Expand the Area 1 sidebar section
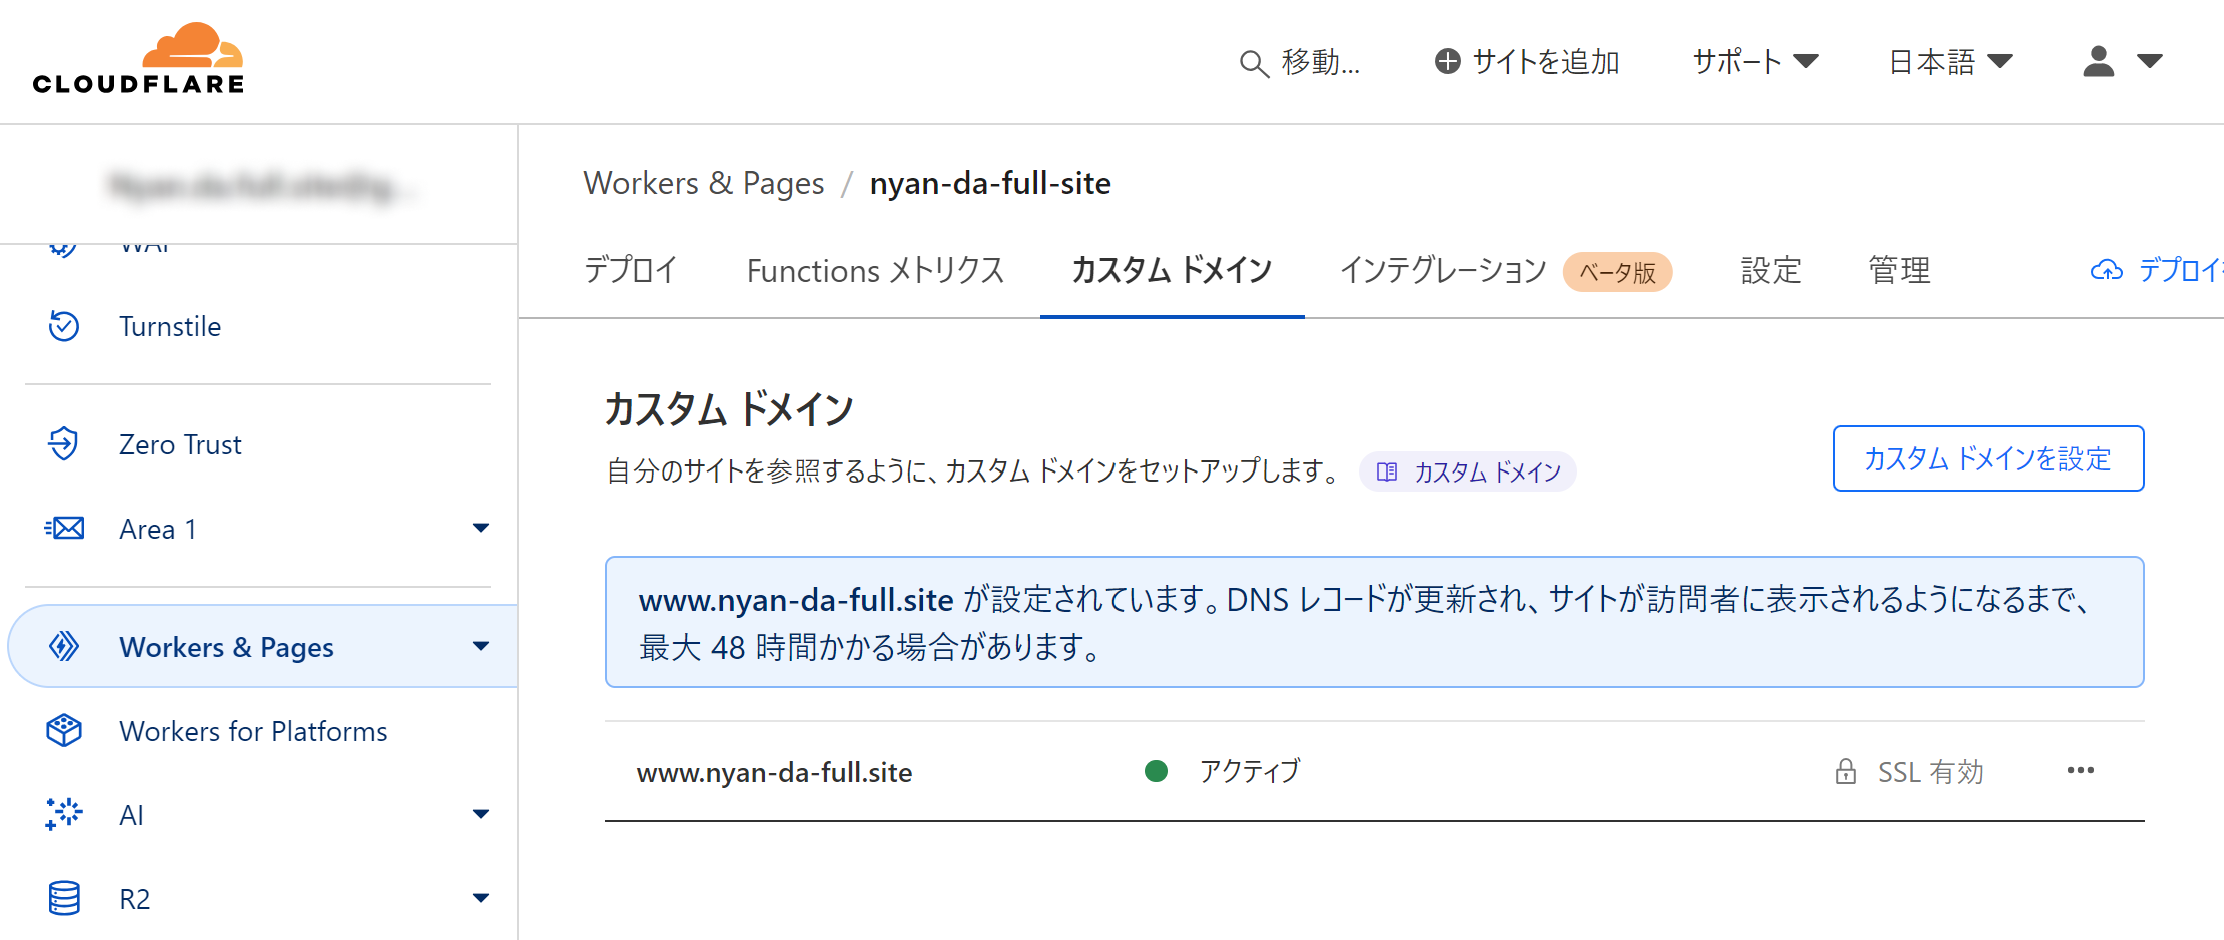 481,528
